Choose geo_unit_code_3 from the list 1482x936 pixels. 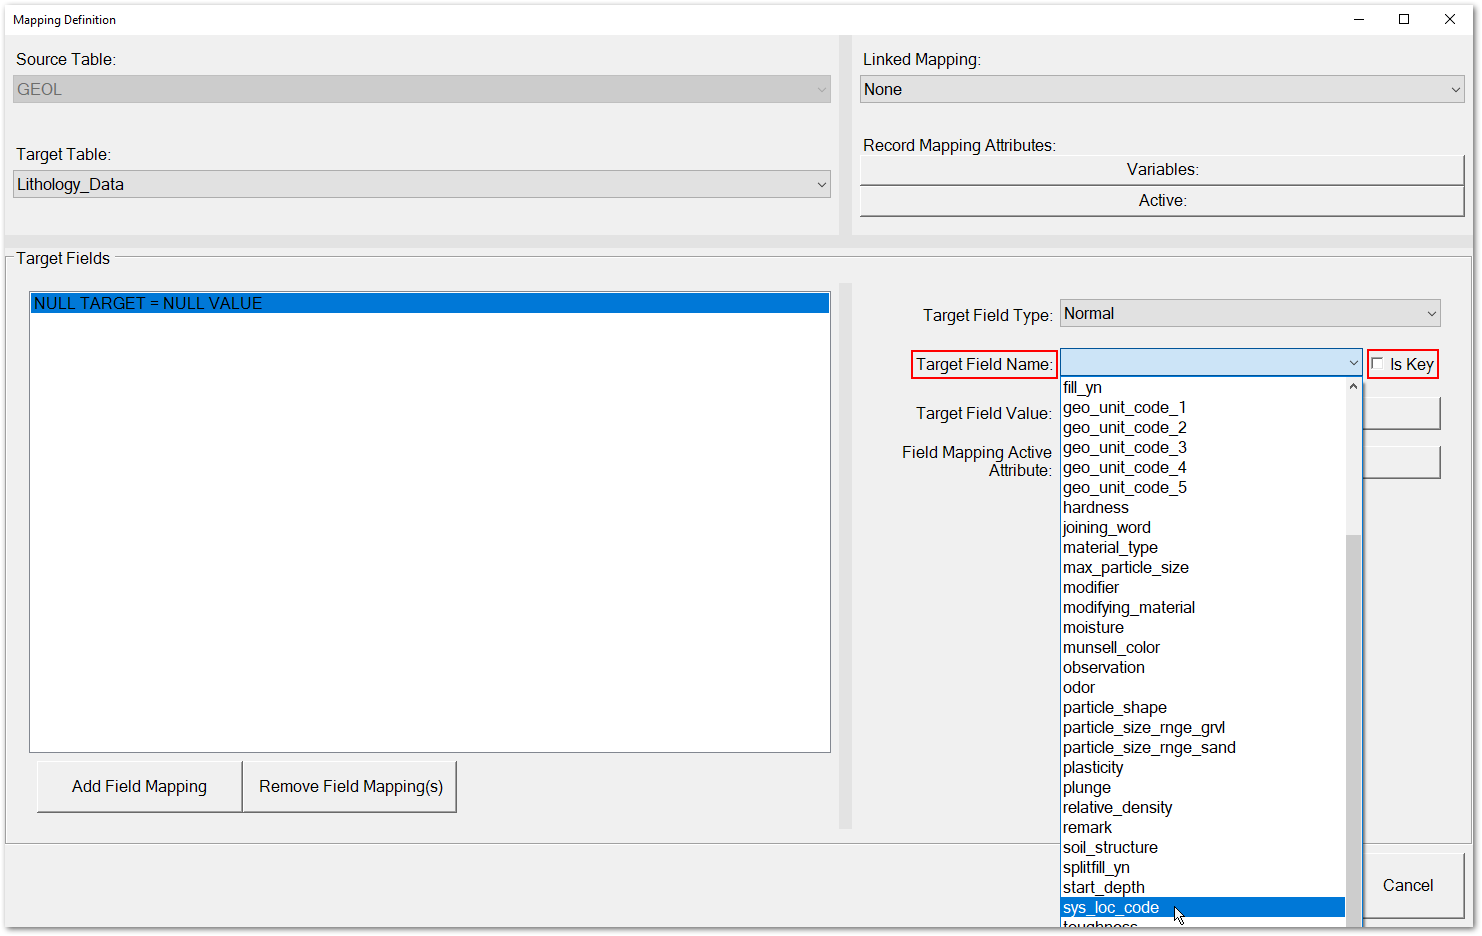coord(1203,447)
